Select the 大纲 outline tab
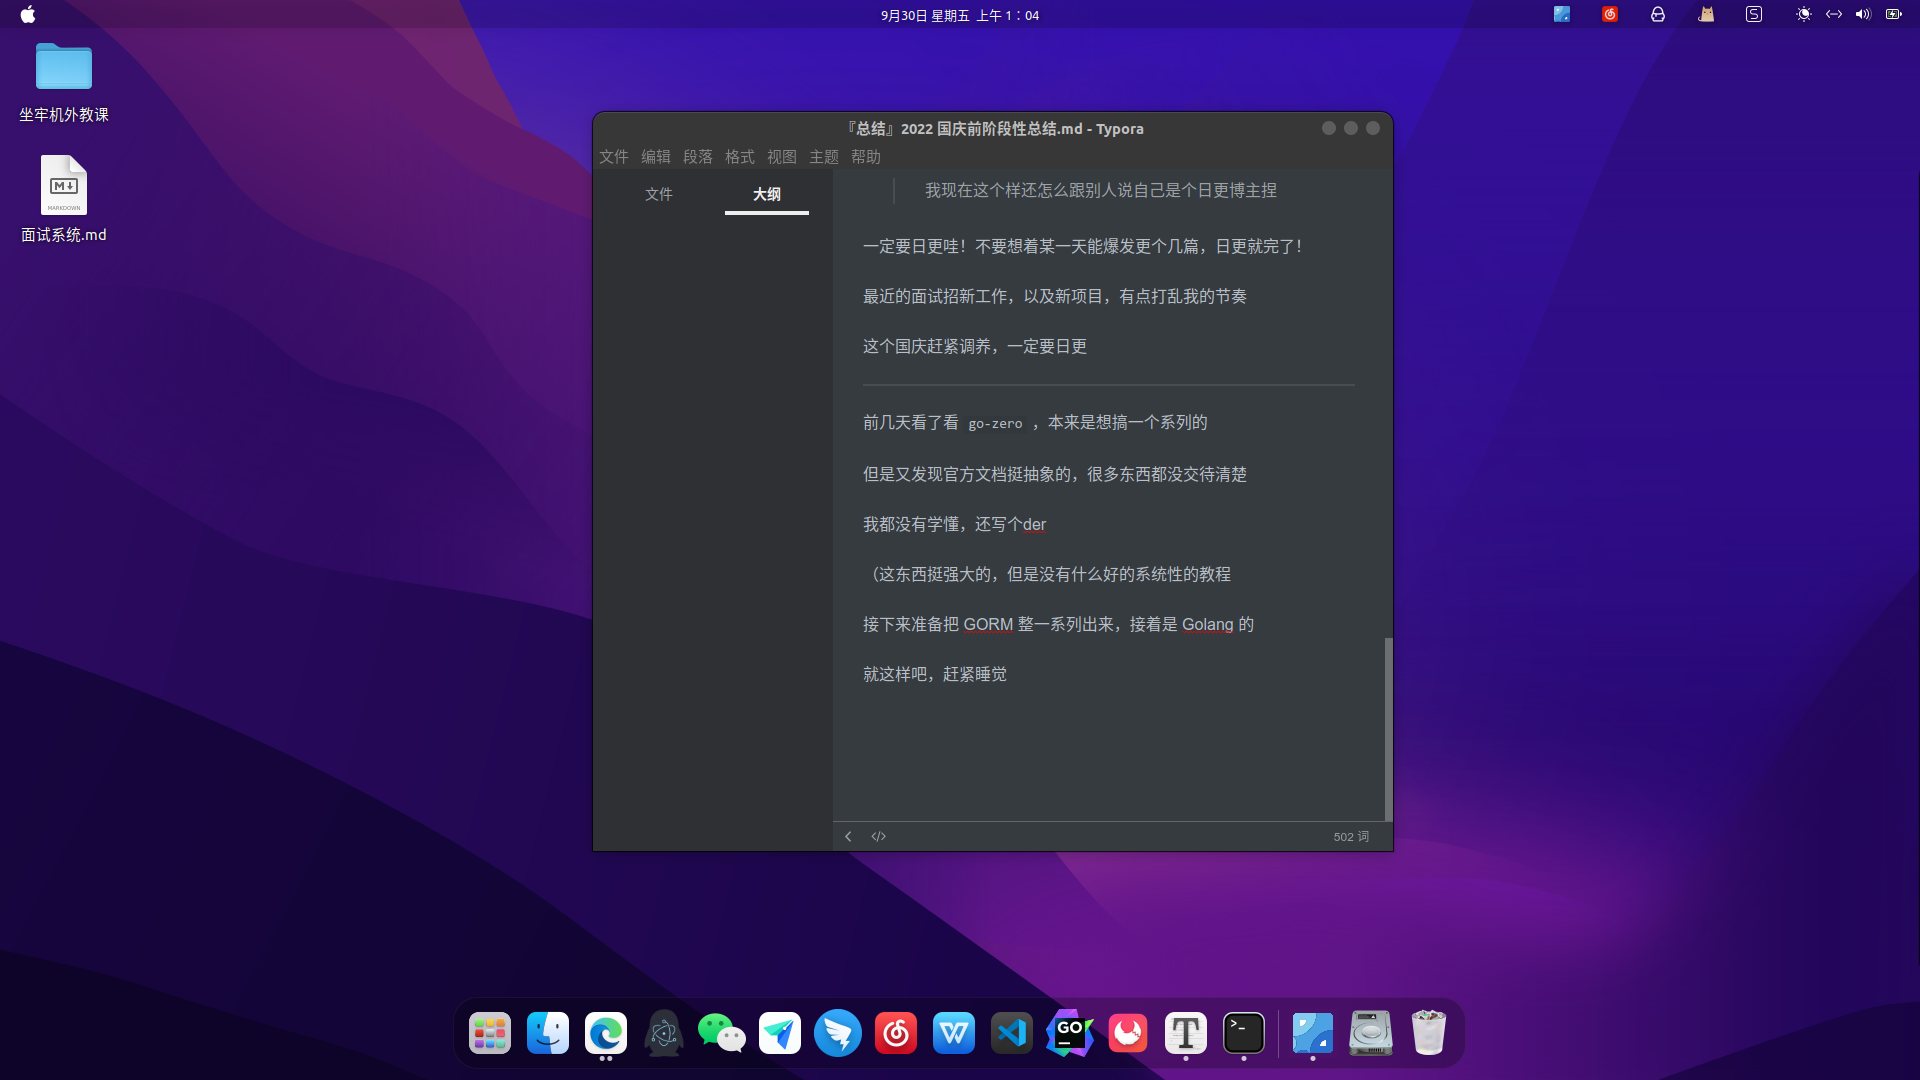 [767, 194]
